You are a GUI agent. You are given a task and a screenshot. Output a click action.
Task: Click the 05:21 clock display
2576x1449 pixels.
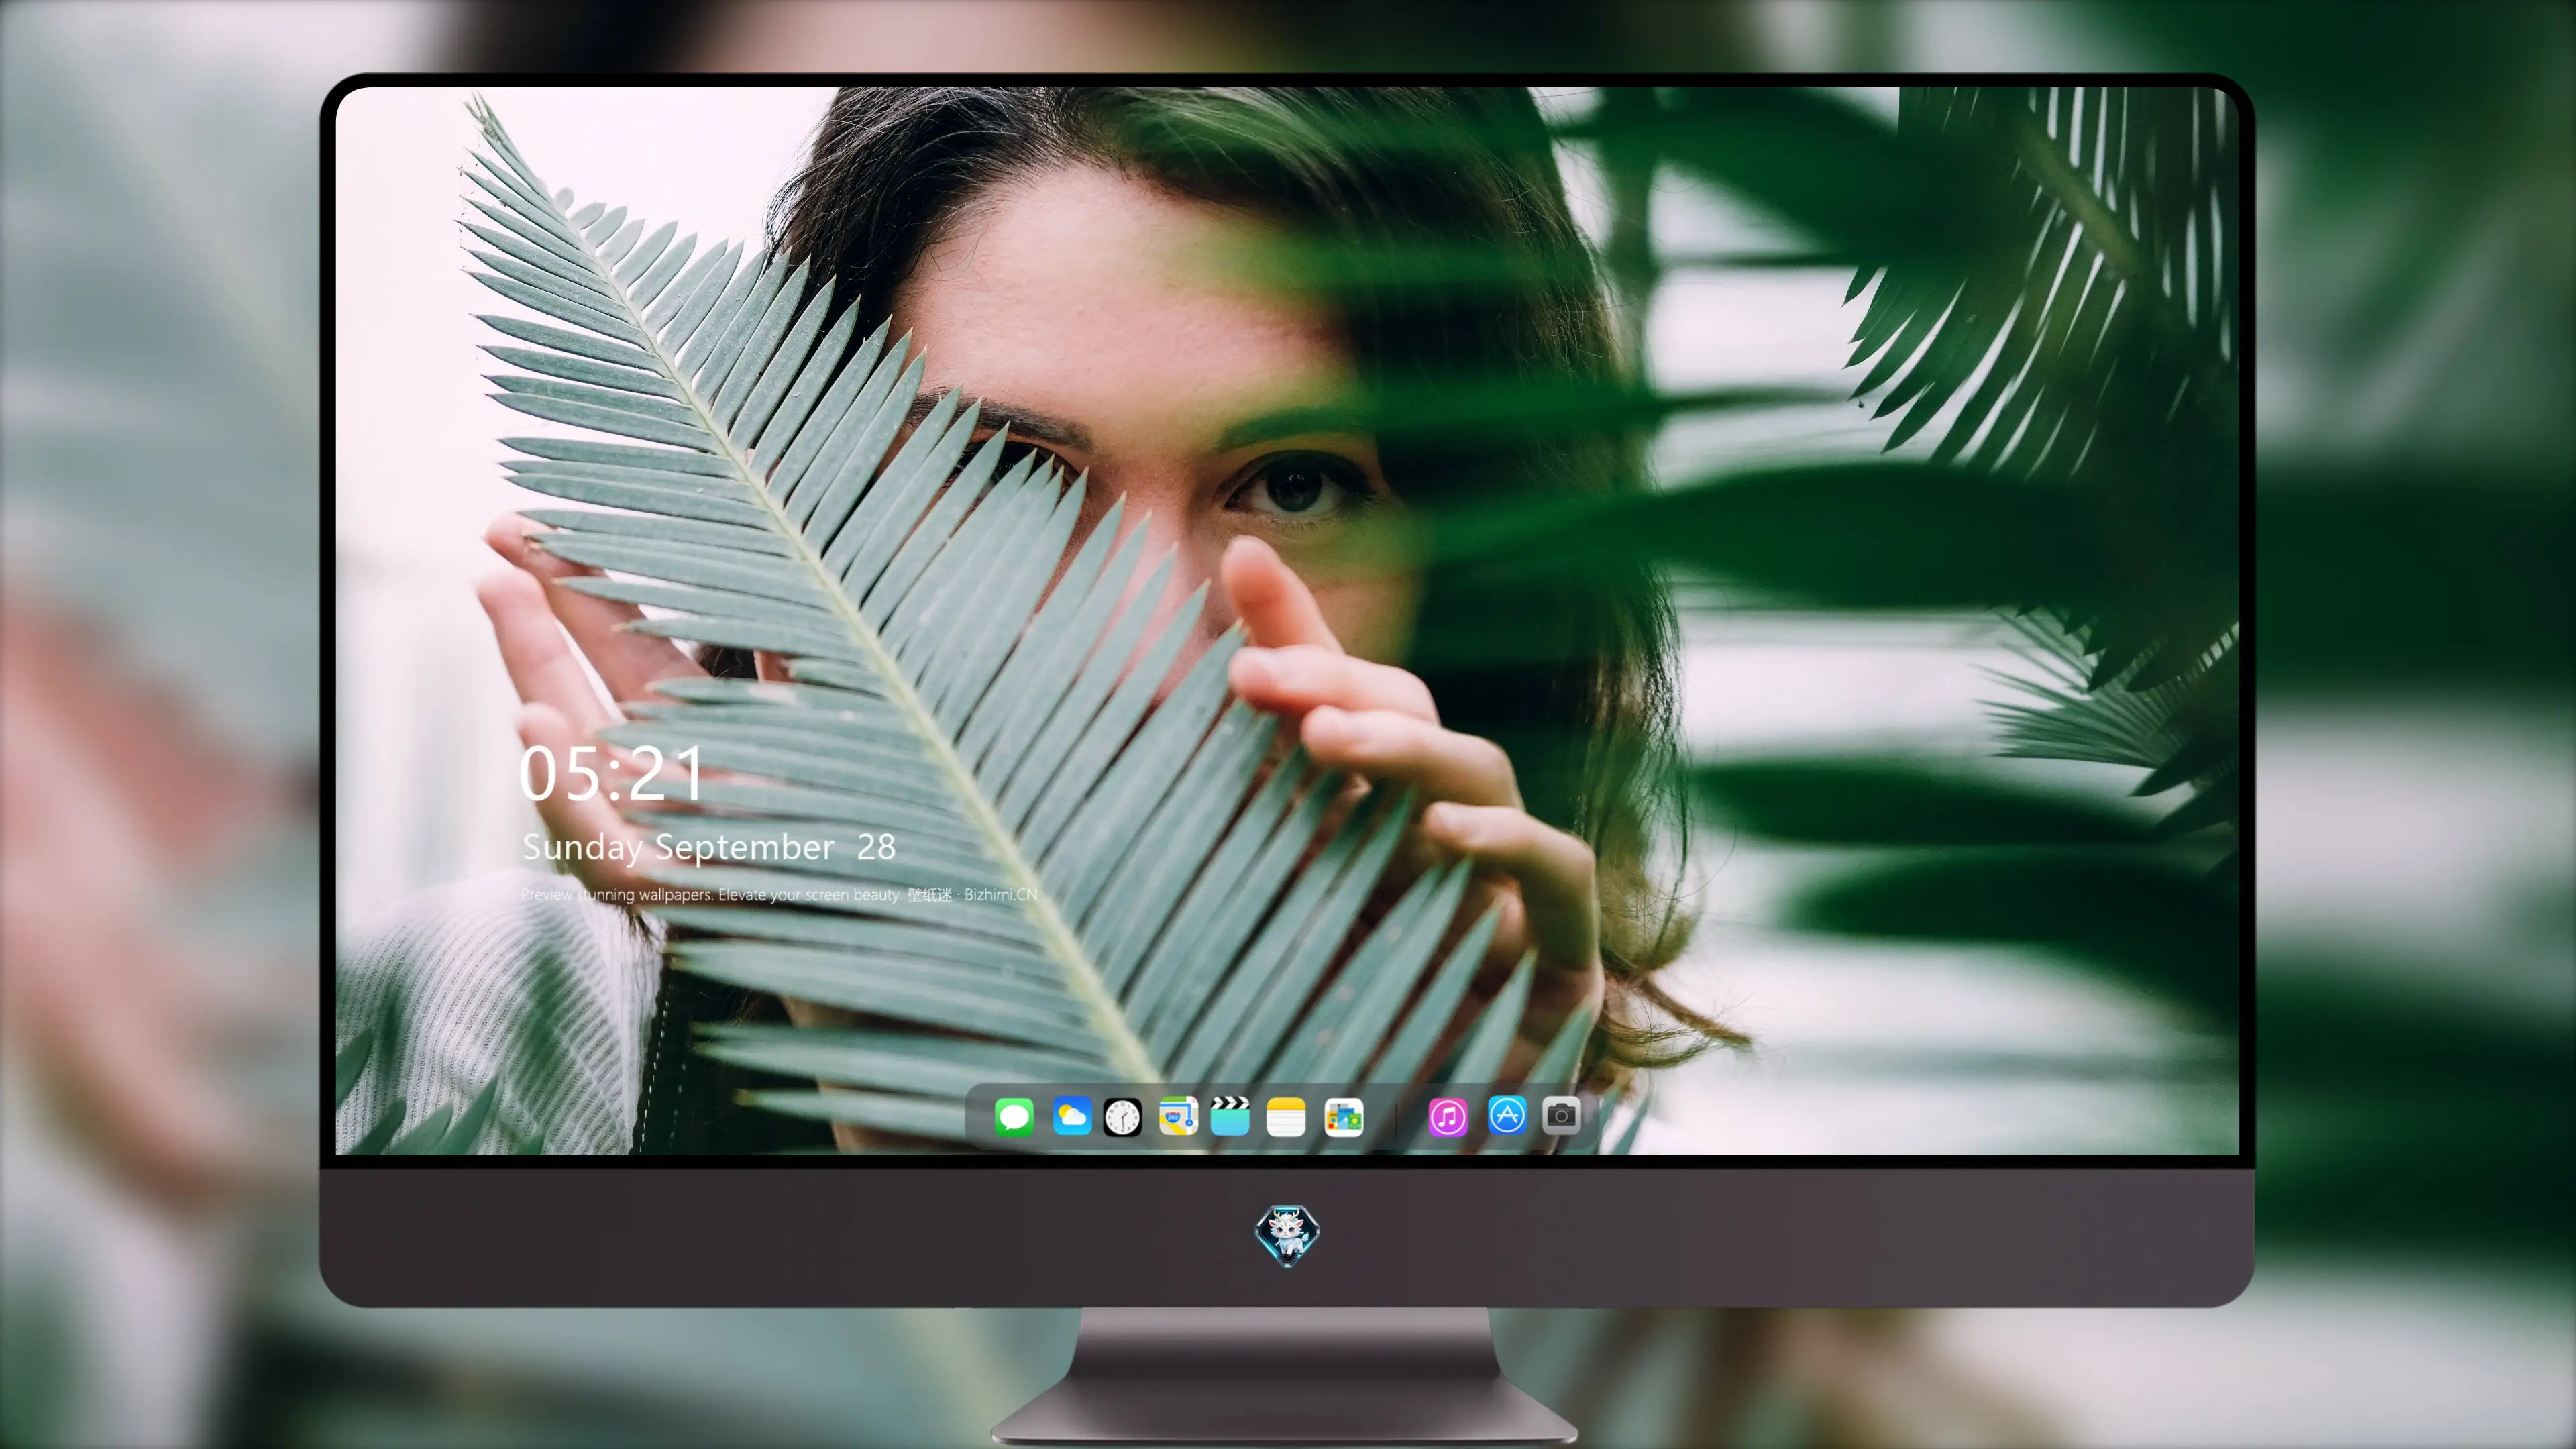coord(611,774)
